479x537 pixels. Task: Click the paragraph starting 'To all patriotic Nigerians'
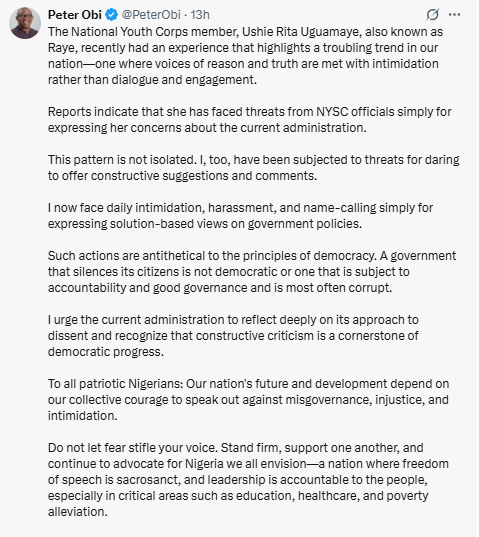[x=249, y=400]
